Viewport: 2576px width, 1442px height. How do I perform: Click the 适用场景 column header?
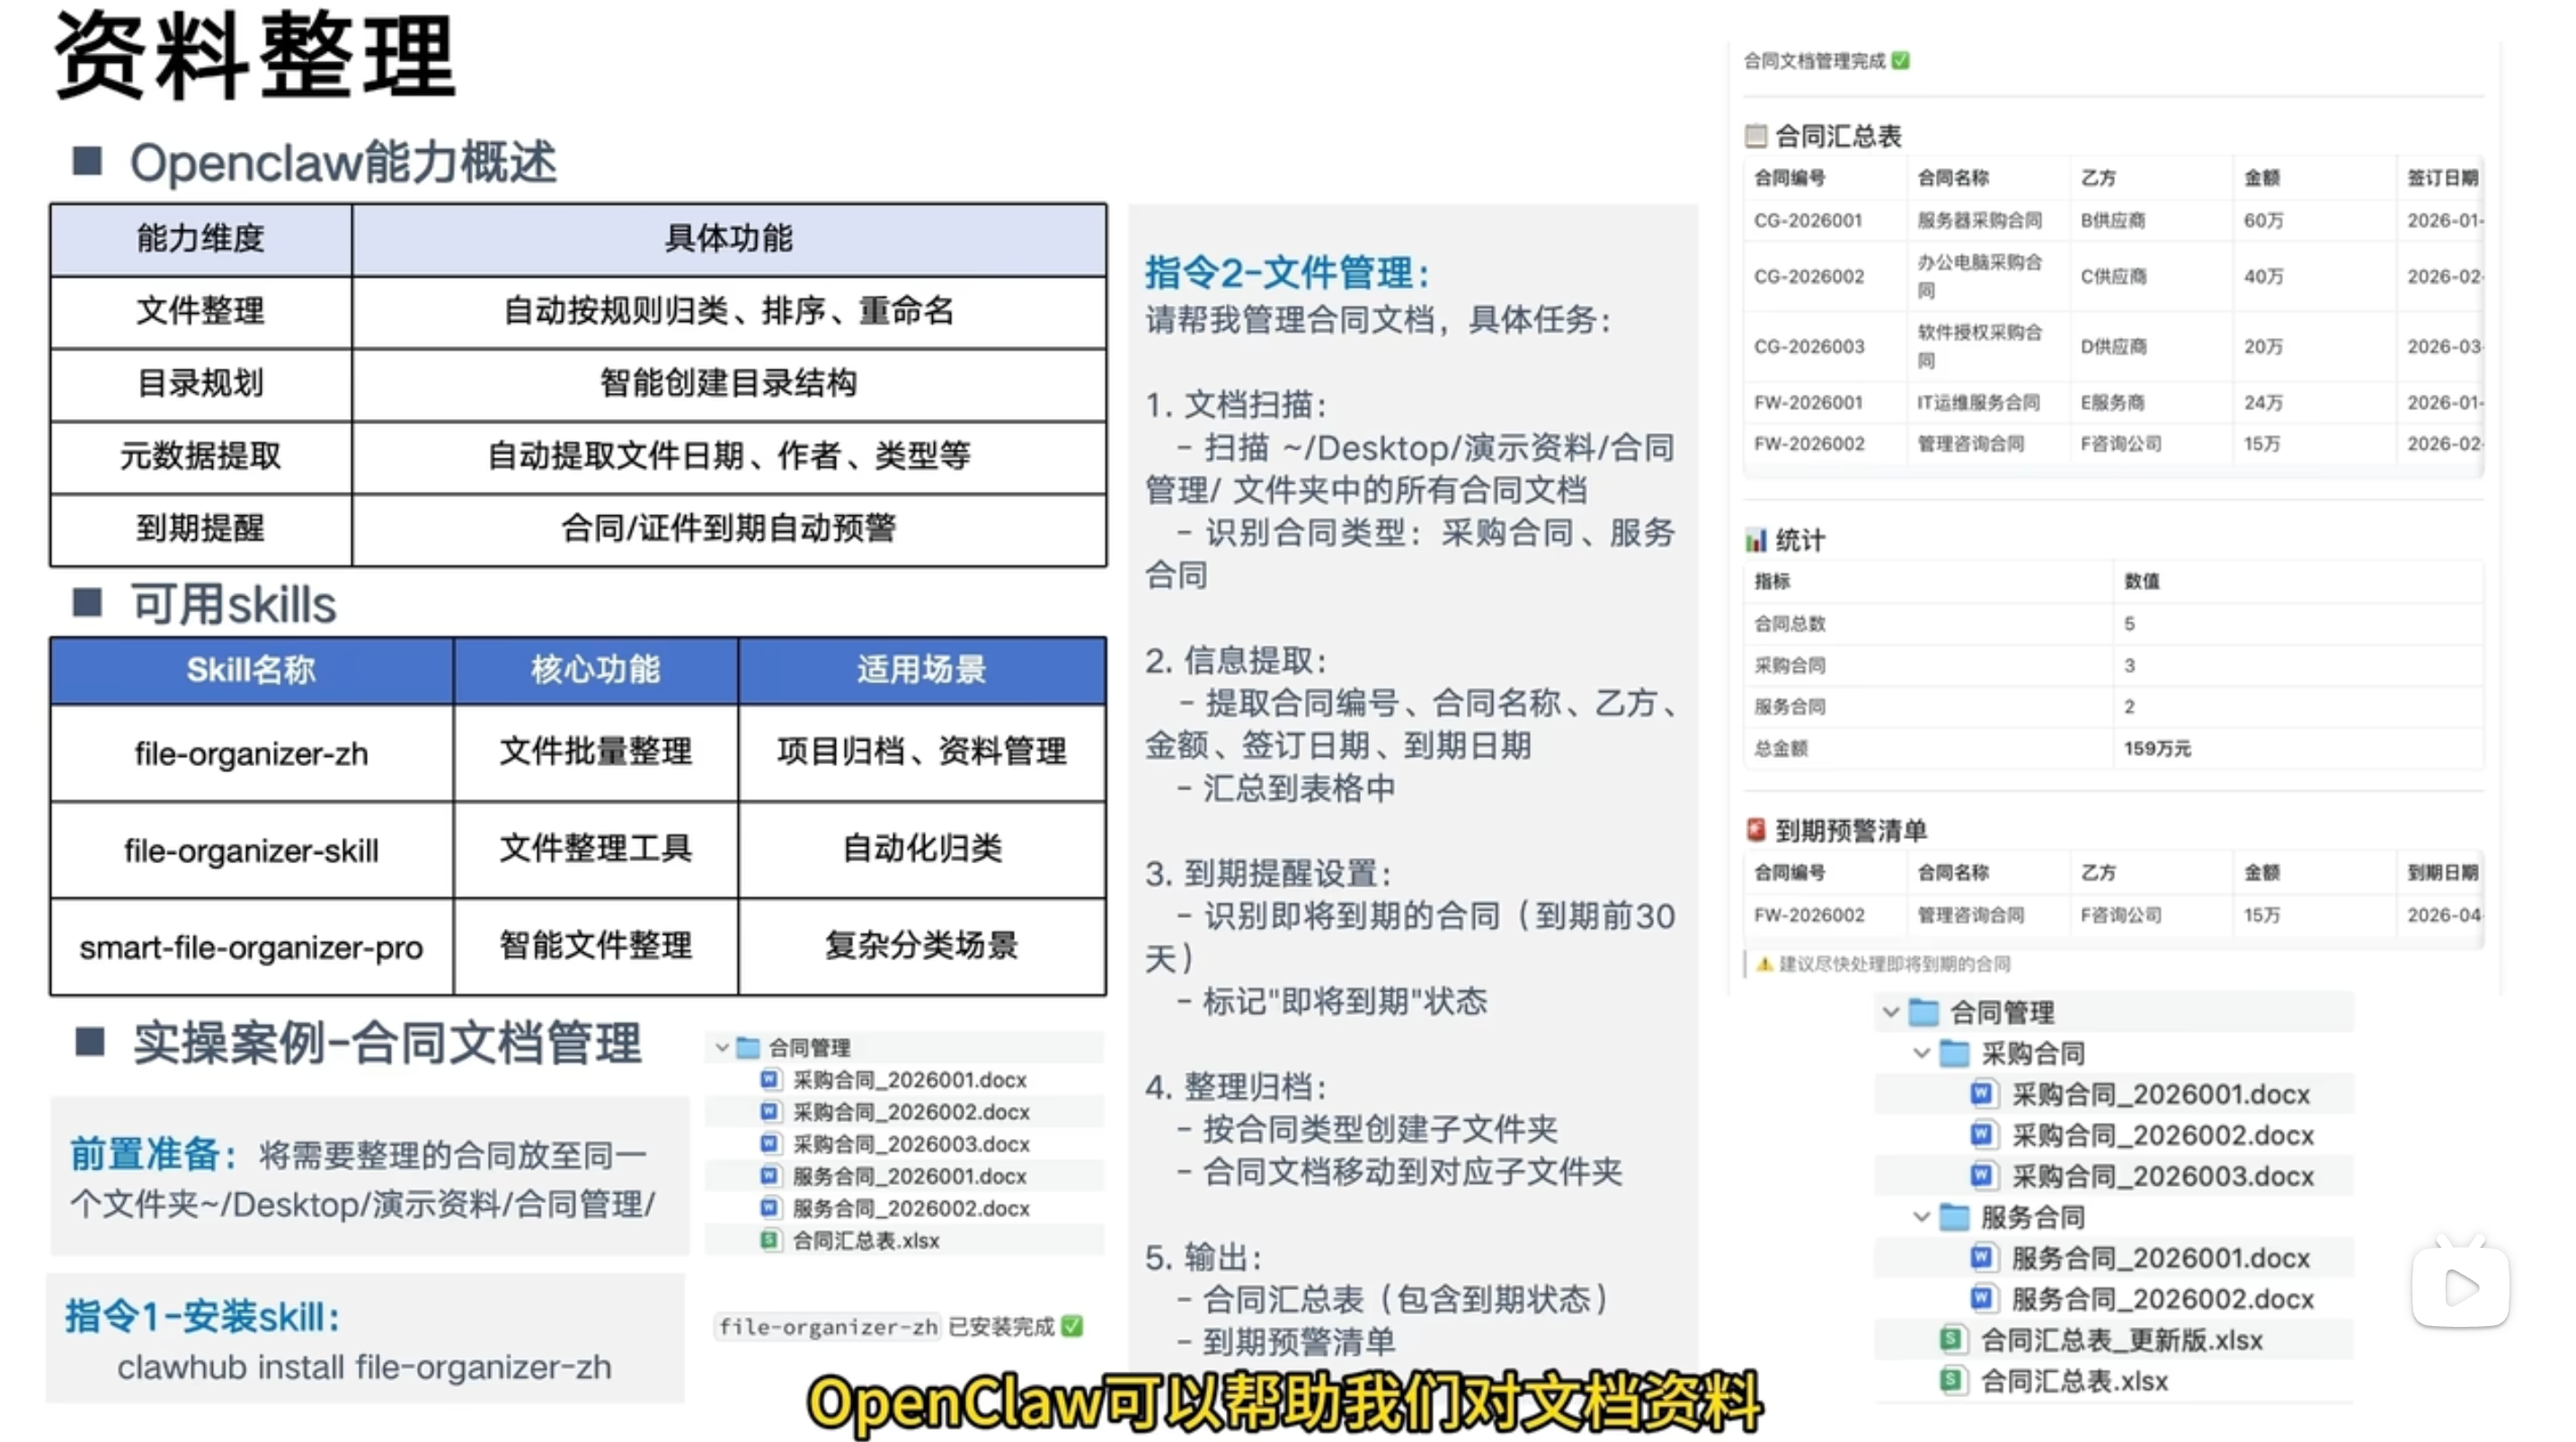pyautogui.click(x=921, y=670)
